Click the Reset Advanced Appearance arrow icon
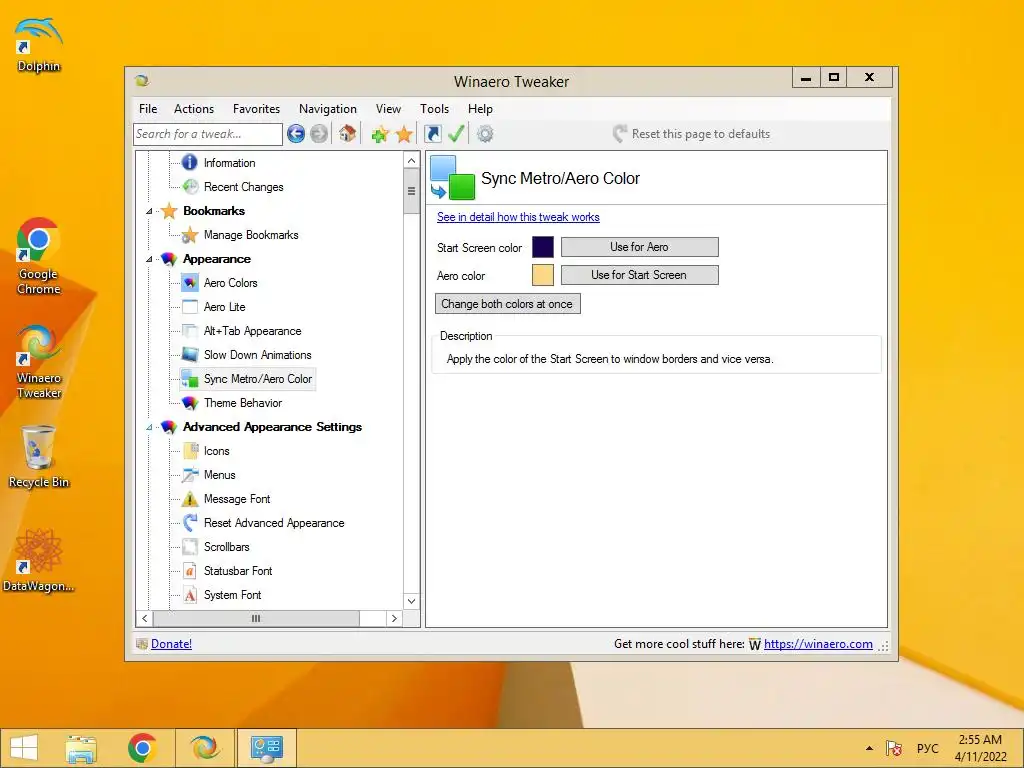This screenshot has width=1024, height=768. (190, 522)
